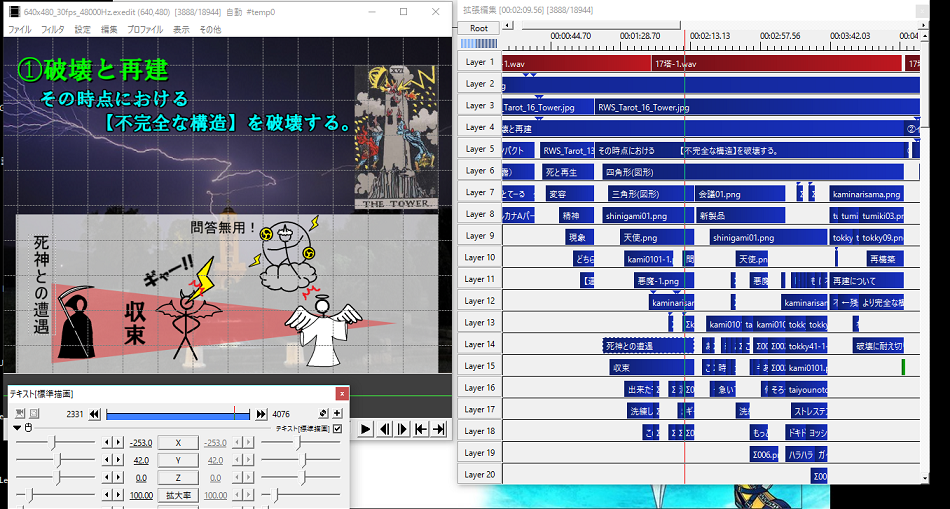
Task: Jump to object end frame 4076
Action: [x=261, y=414]
